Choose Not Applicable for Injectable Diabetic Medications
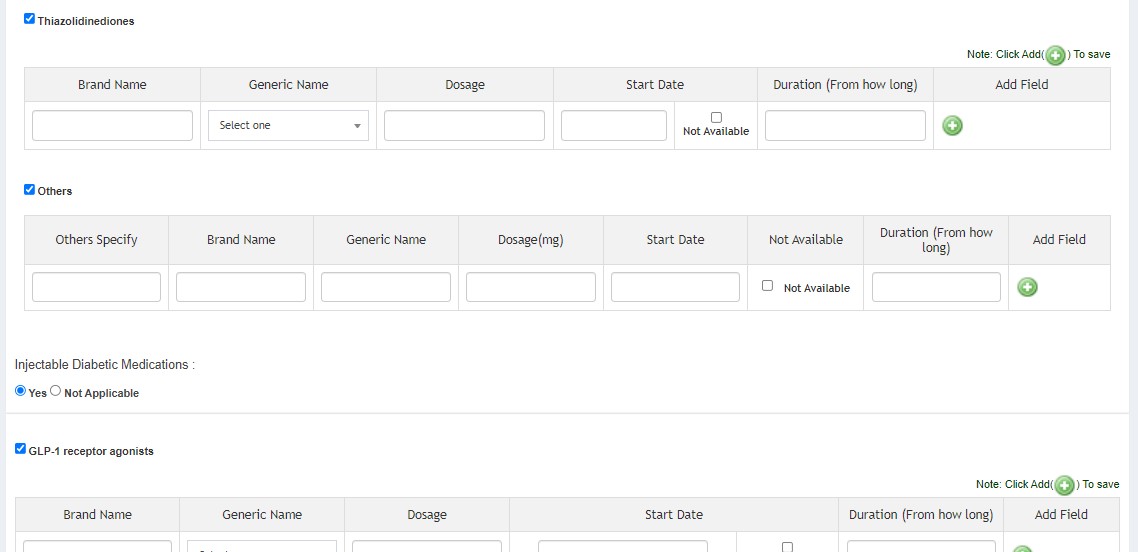Screen dimensions: 1138x552 pos(56,391)
